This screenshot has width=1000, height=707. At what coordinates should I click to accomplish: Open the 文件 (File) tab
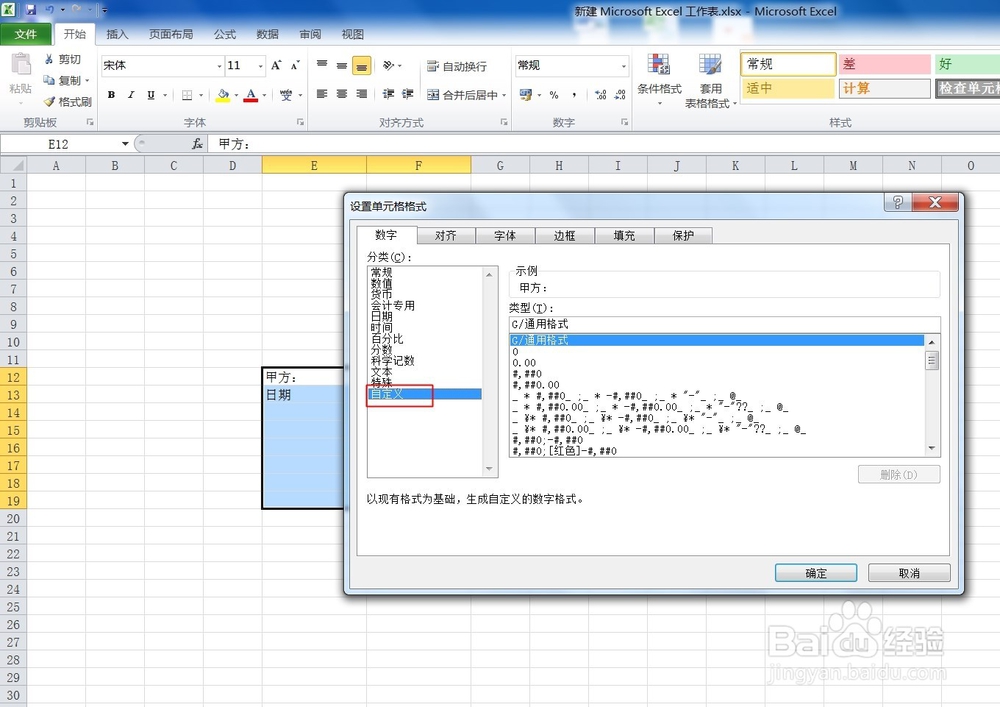pyautogui.click(x=26, y=34)
